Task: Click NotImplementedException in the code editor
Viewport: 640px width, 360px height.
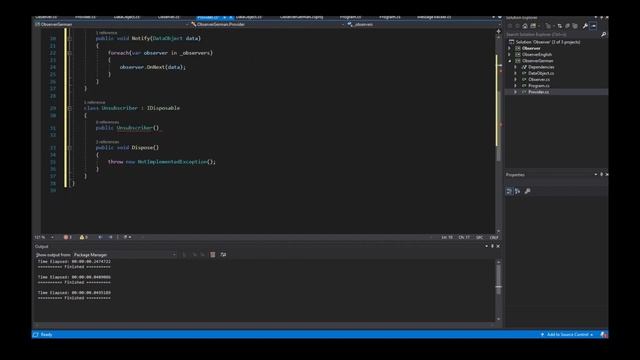Action: 172,162
